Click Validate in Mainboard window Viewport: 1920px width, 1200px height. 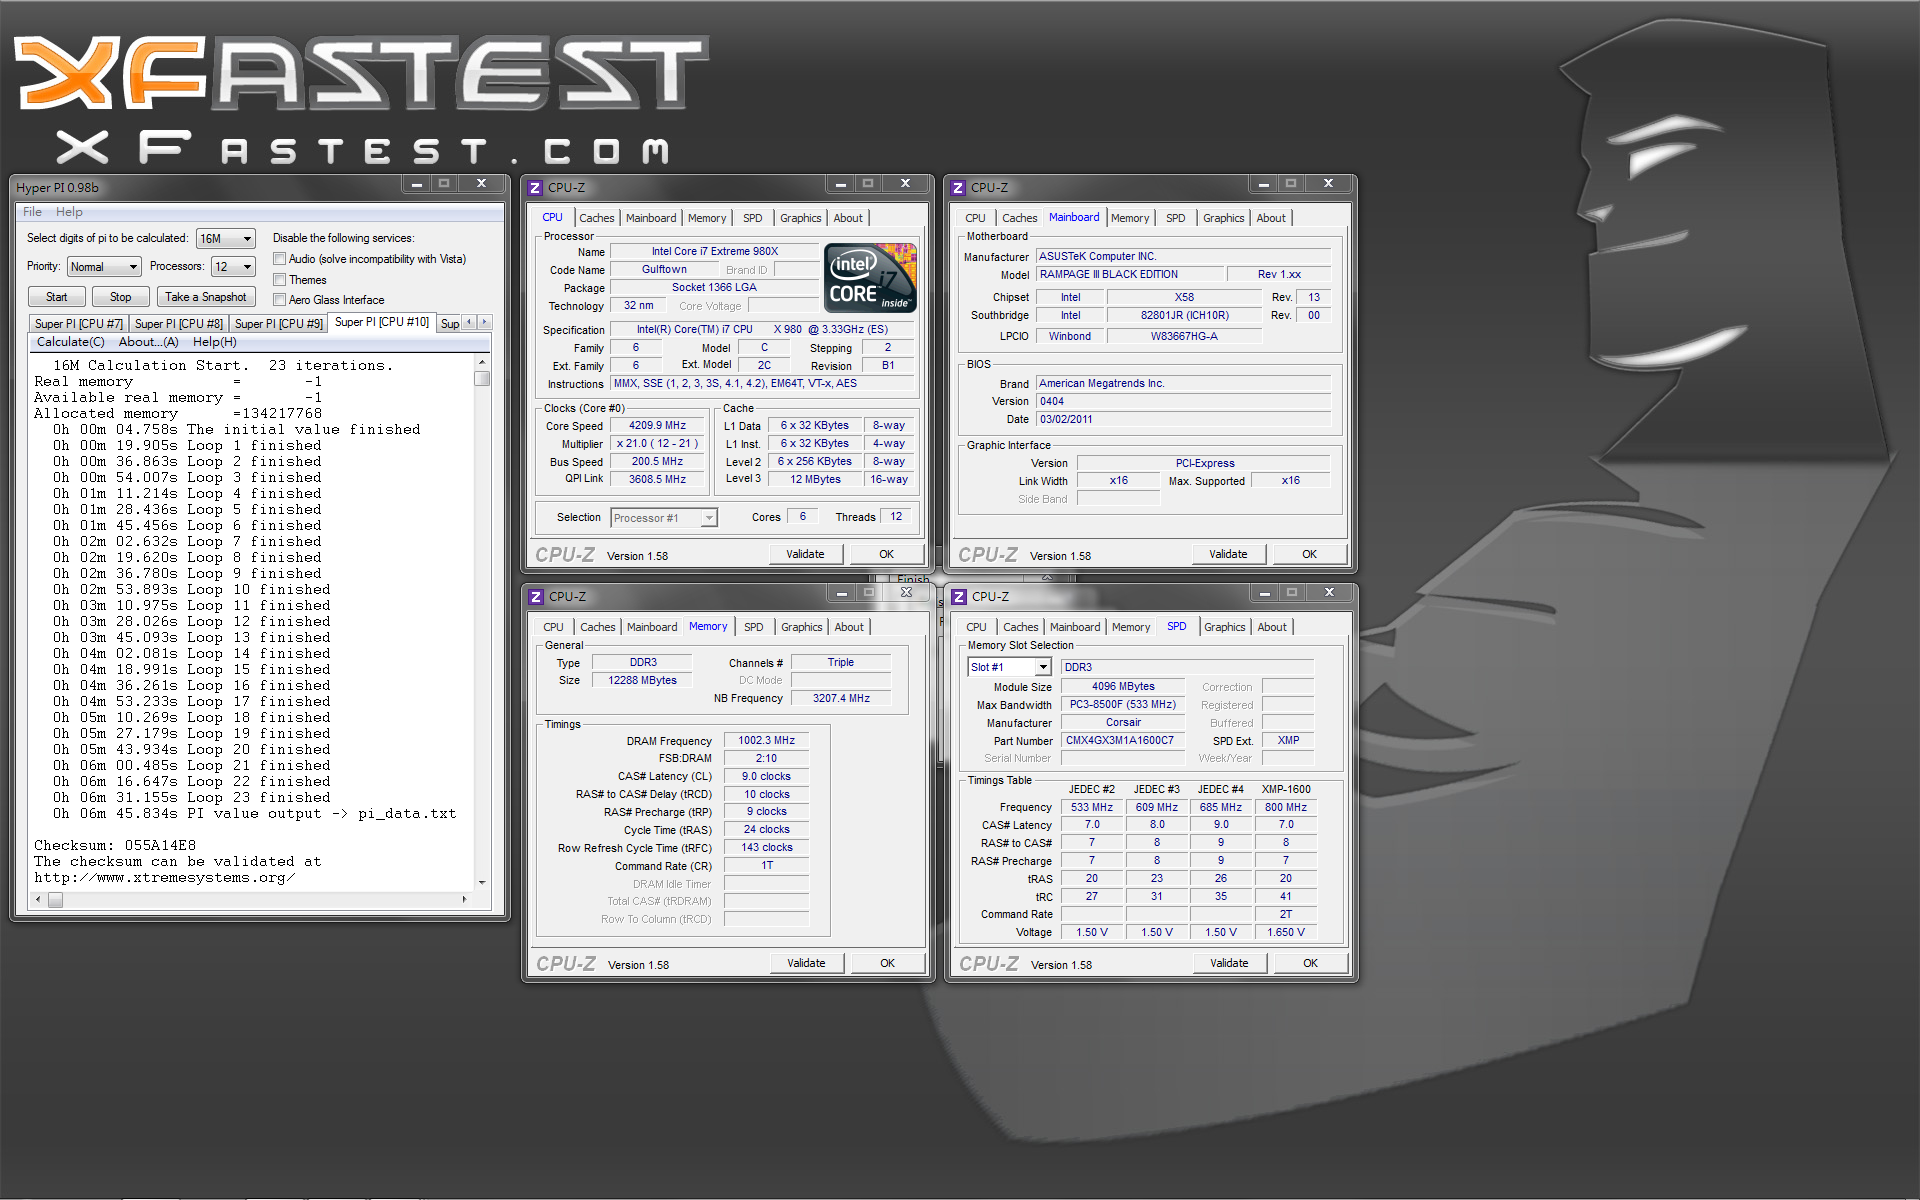(x=1228, y=554)
